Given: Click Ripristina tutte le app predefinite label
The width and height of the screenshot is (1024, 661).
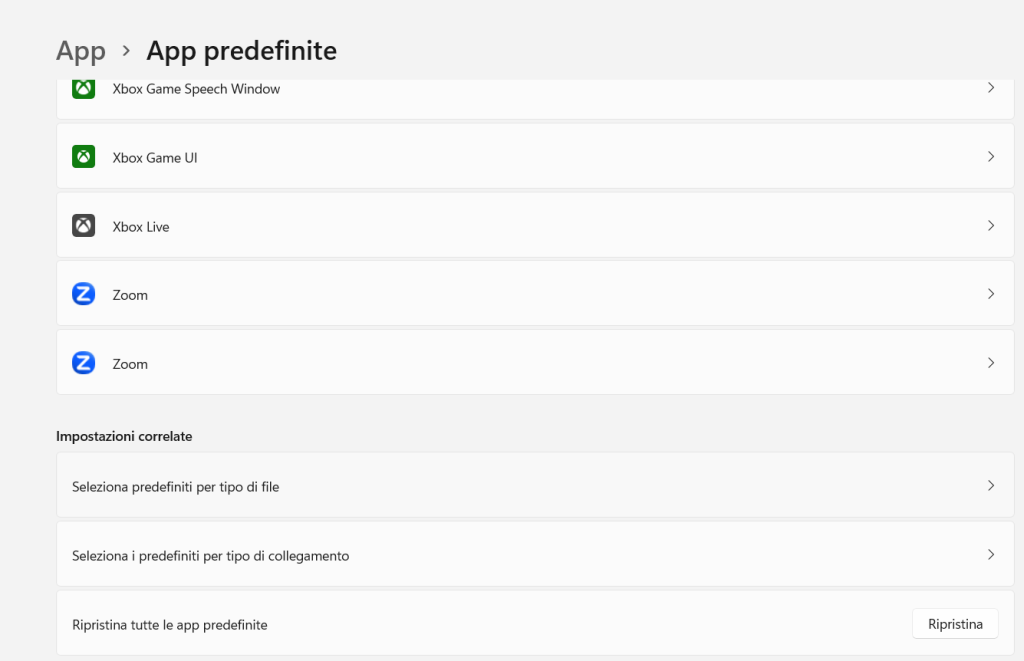Looking at the screenshot, I should tap(170, 625).
